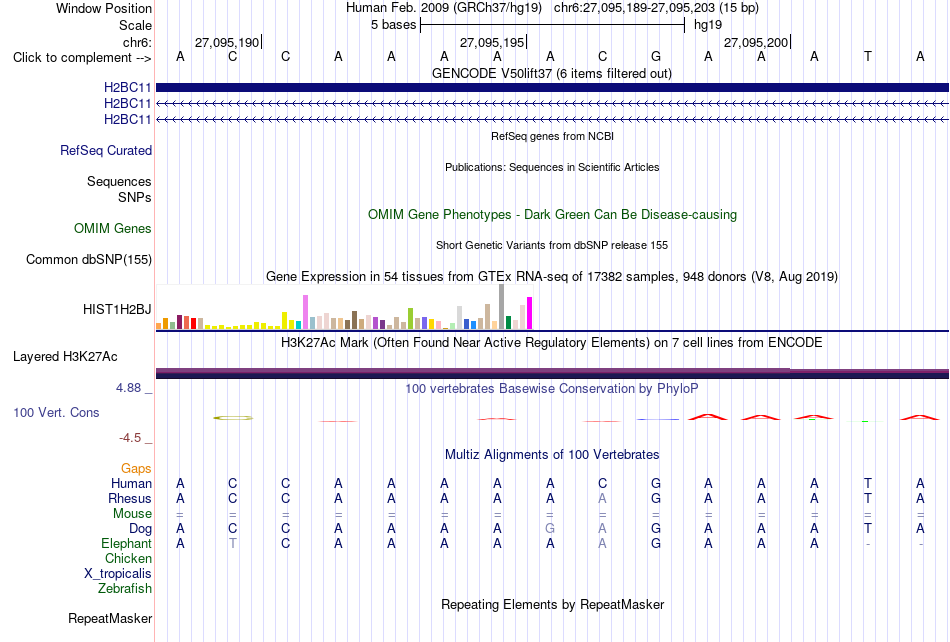This screenshot has height=642, width=950.
Task: Select the Rhesus species label
Action: (x=130, y=498)
